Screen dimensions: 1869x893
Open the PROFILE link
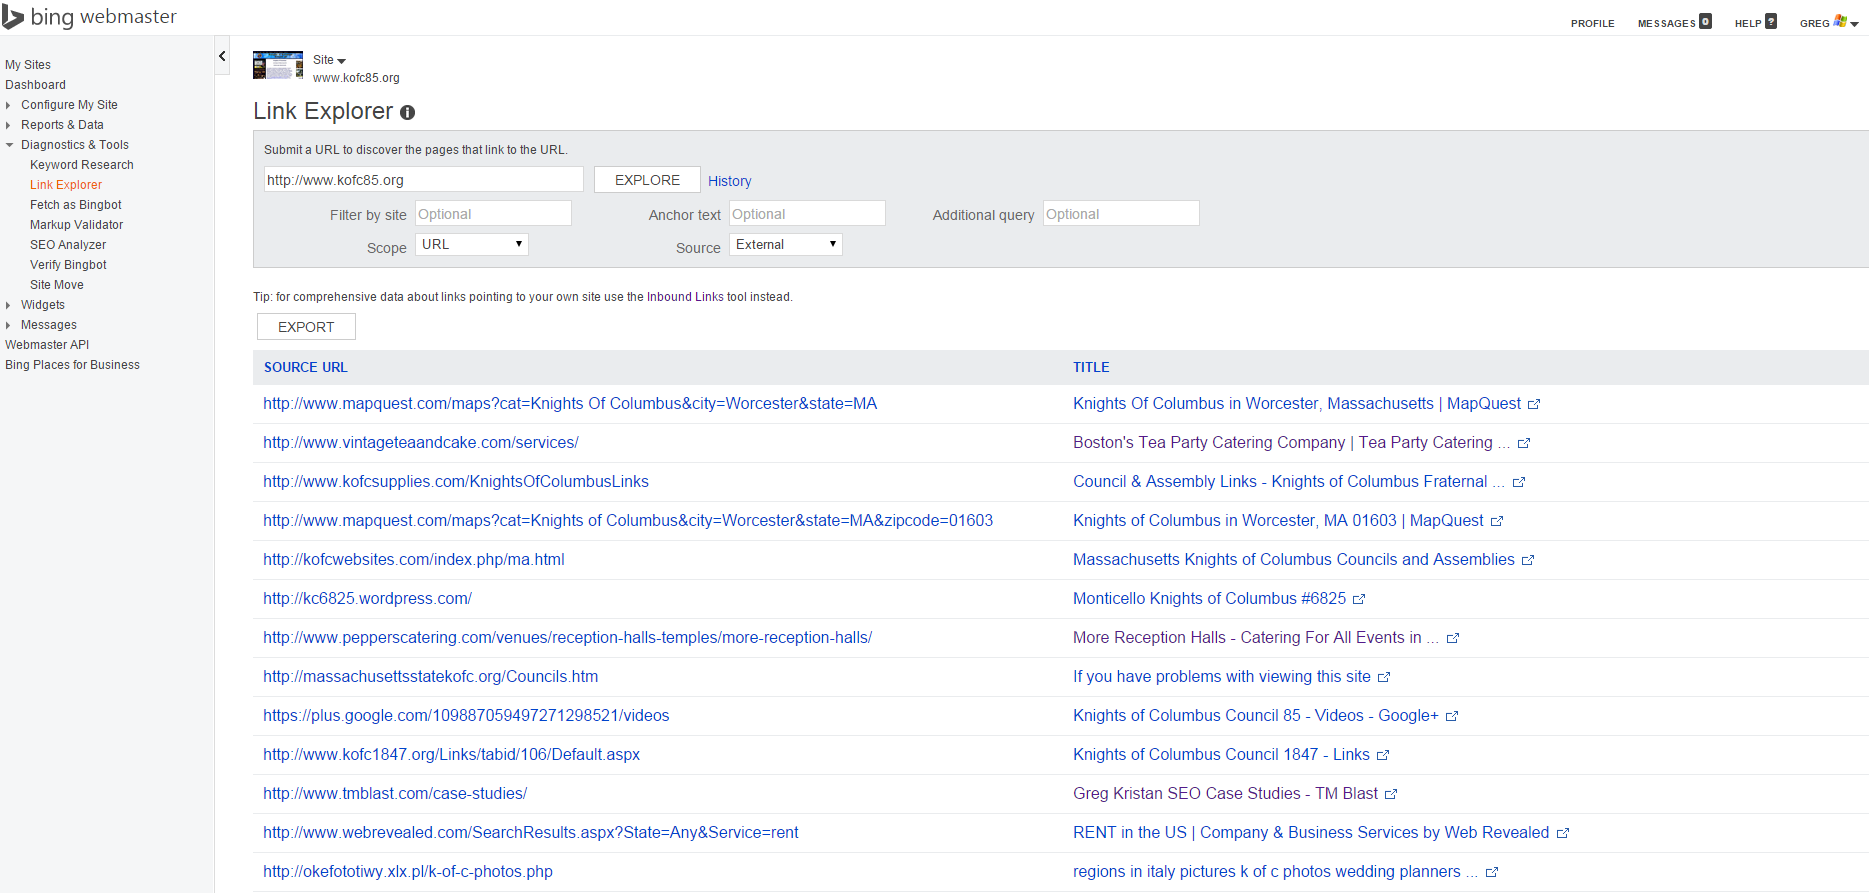(1592, 23)
